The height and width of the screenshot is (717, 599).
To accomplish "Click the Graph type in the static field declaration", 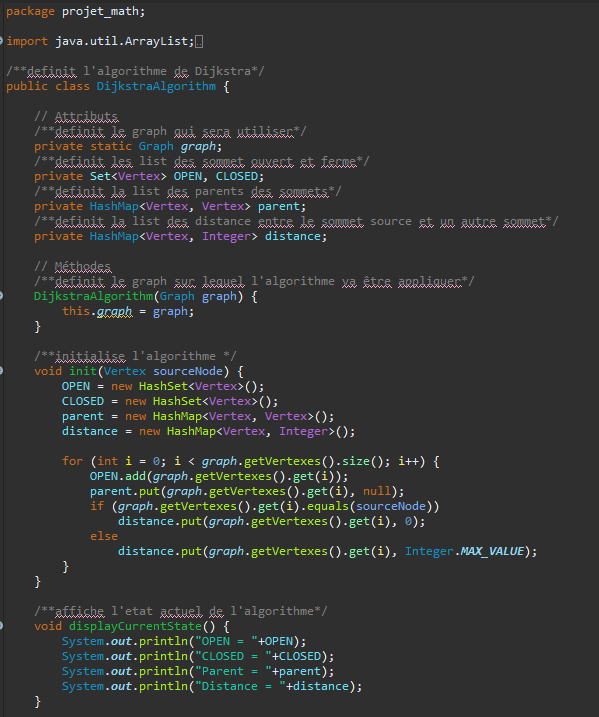I will (x=156, y=146).
